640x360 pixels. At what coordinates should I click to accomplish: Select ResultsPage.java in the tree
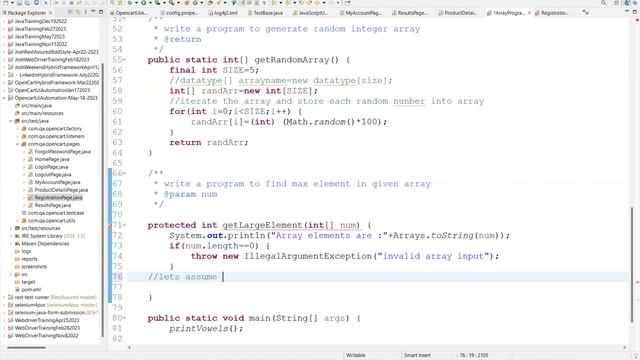53,205
